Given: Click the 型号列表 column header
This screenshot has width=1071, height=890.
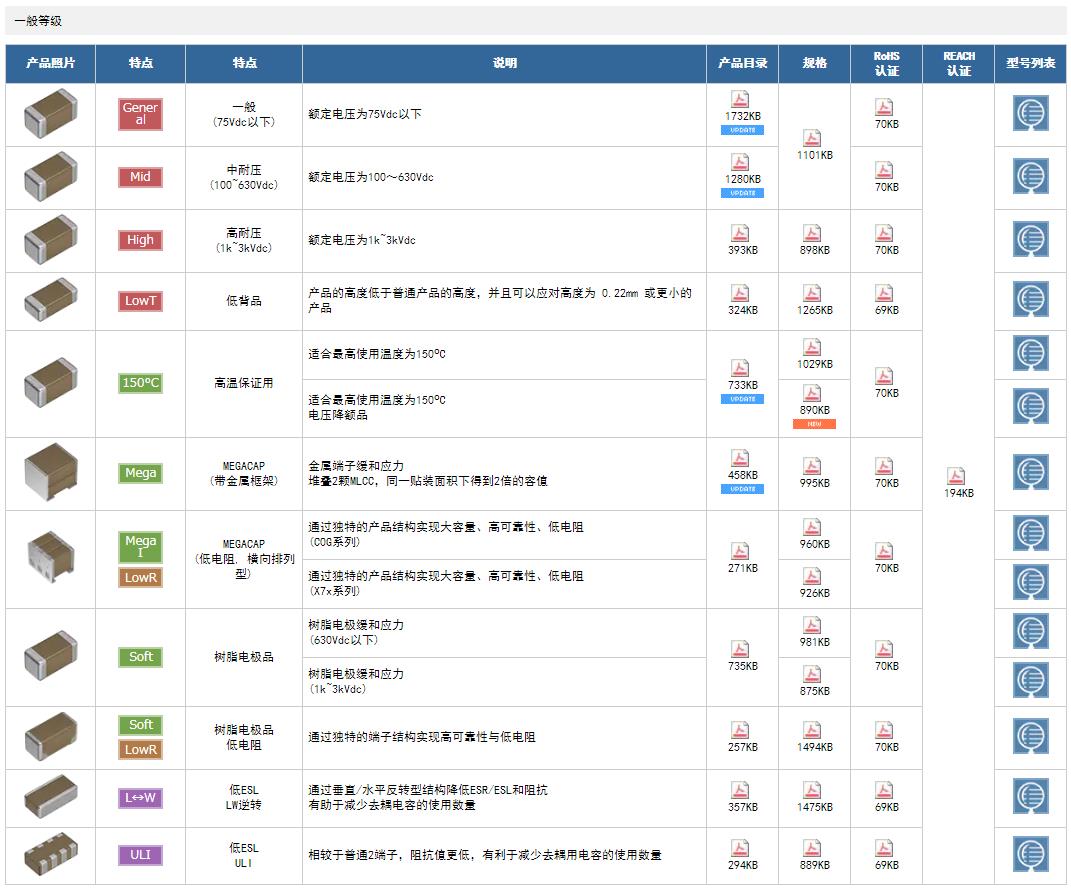Looking at the screenshot, I should tap(1030, 63).
